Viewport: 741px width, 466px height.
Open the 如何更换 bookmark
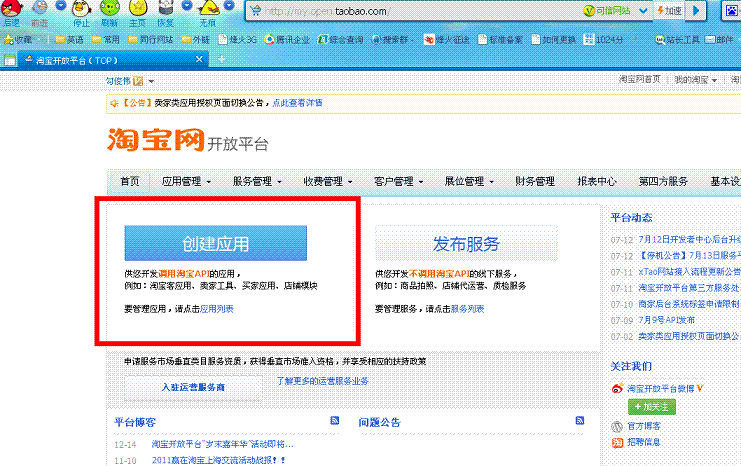[553, 40]
